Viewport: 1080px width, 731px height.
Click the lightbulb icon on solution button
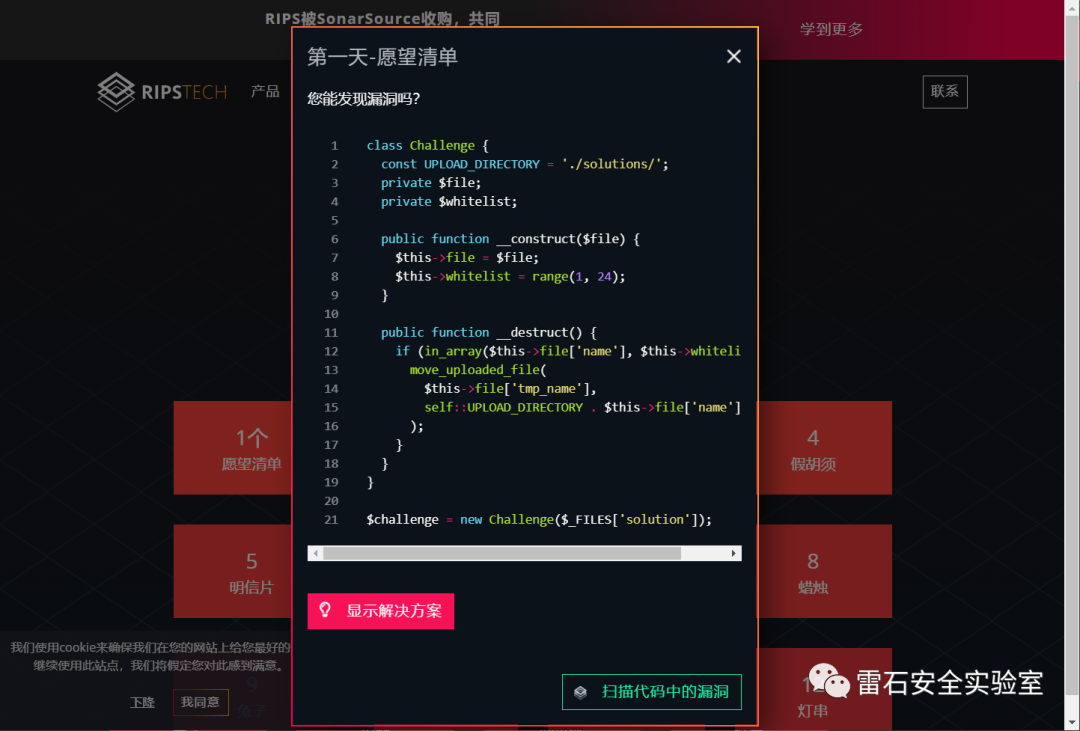(x=325, y=610)
